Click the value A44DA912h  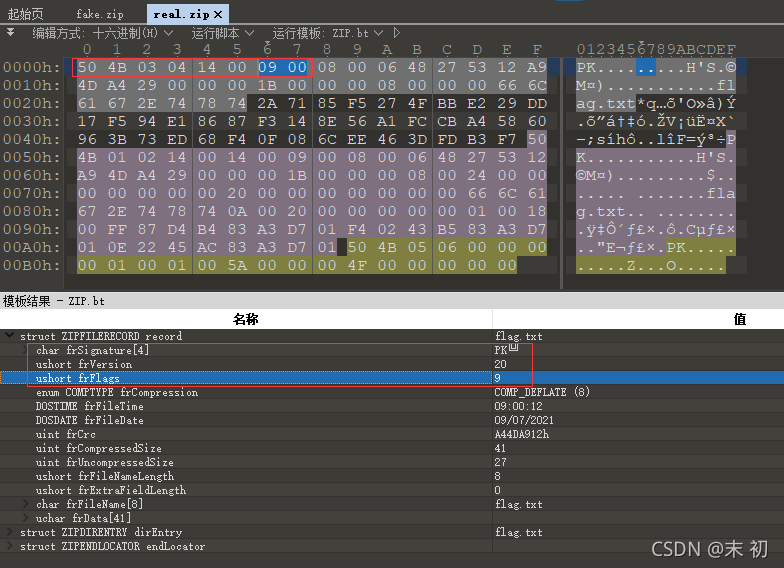(x=522, y=434)
